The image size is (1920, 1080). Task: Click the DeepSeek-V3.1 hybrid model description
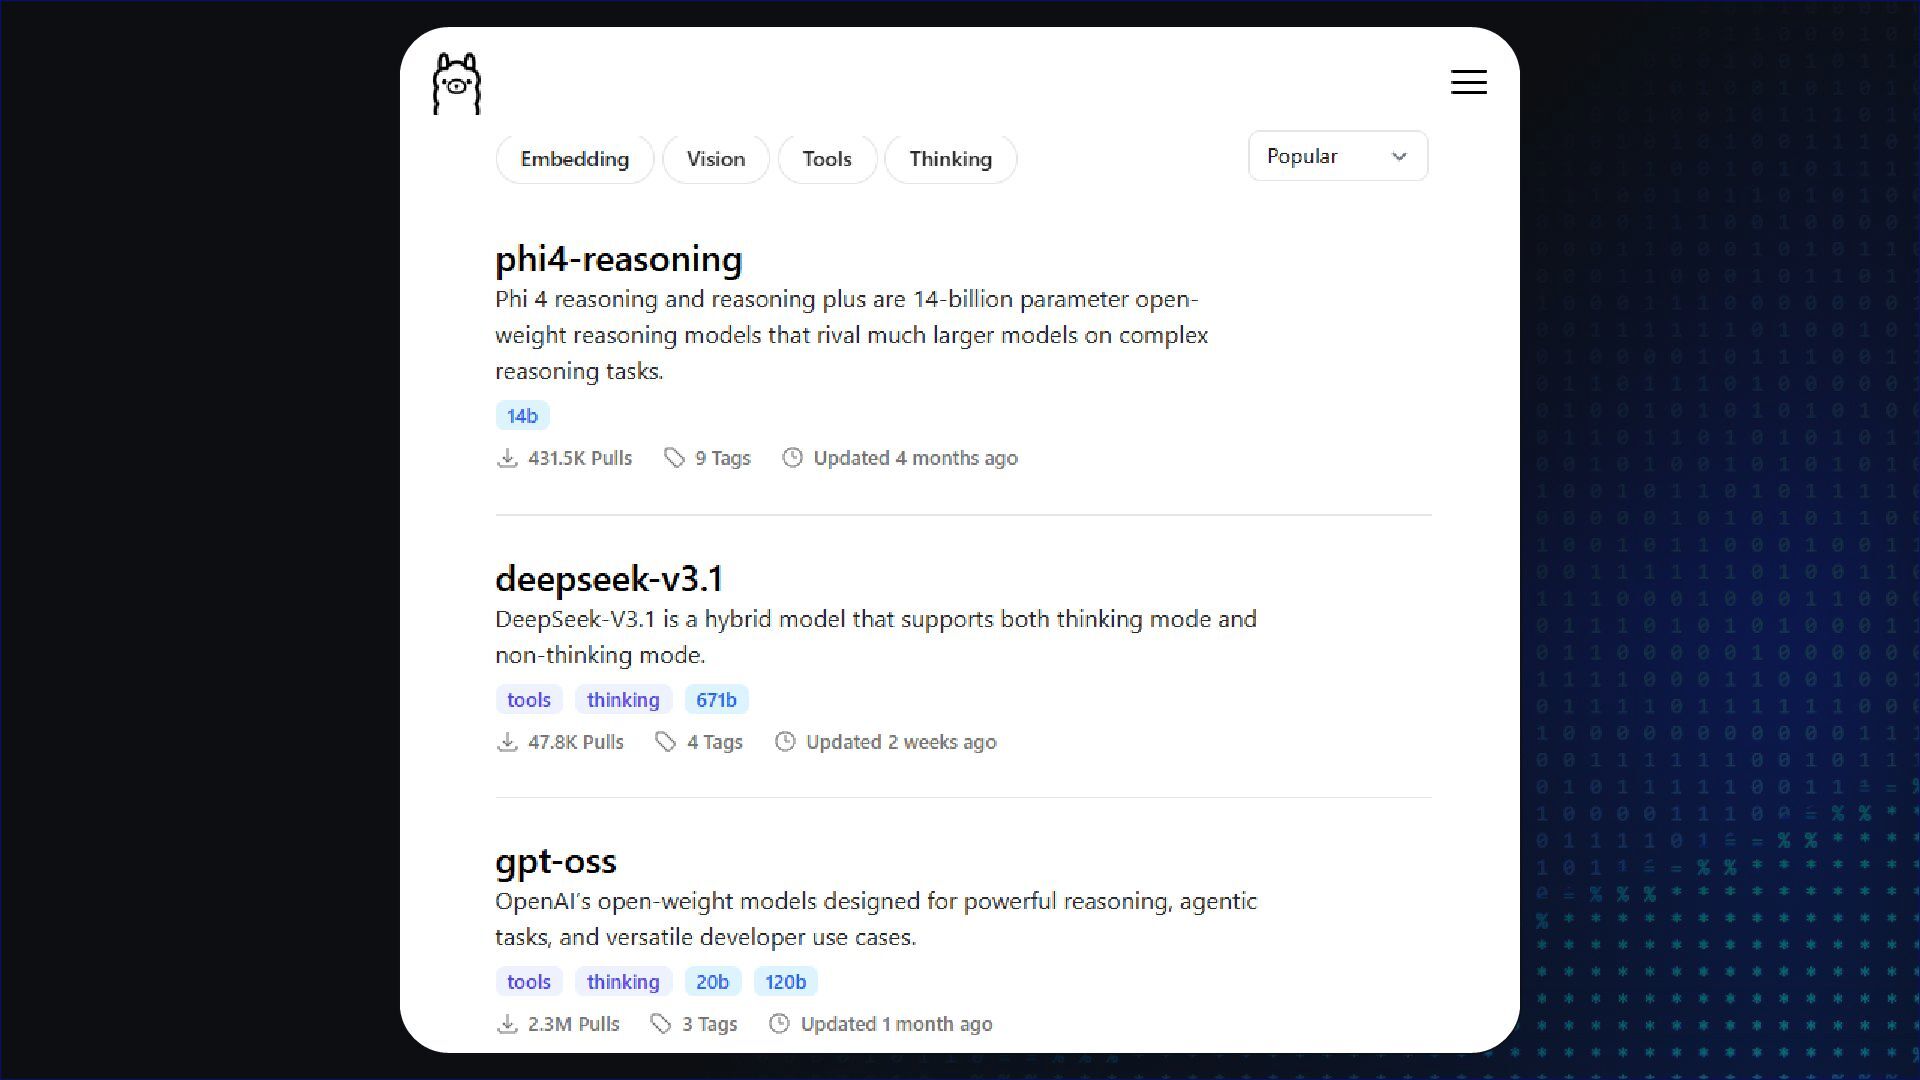(x=876, y=637)
